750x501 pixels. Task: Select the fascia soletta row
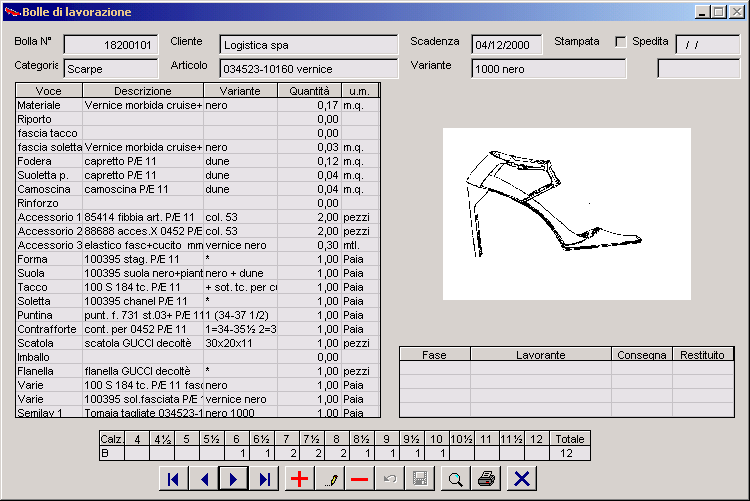tap(198, 147)
